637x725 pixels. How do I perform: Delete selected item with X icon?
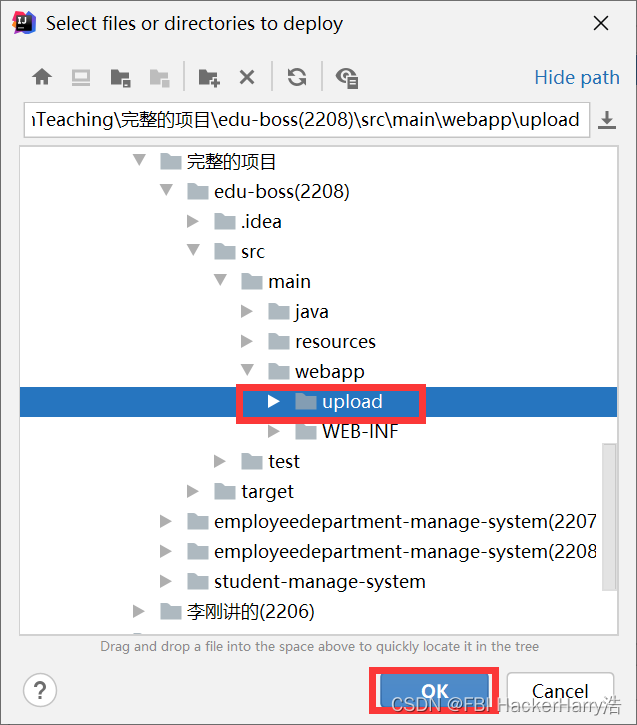[x=247, y=77]
